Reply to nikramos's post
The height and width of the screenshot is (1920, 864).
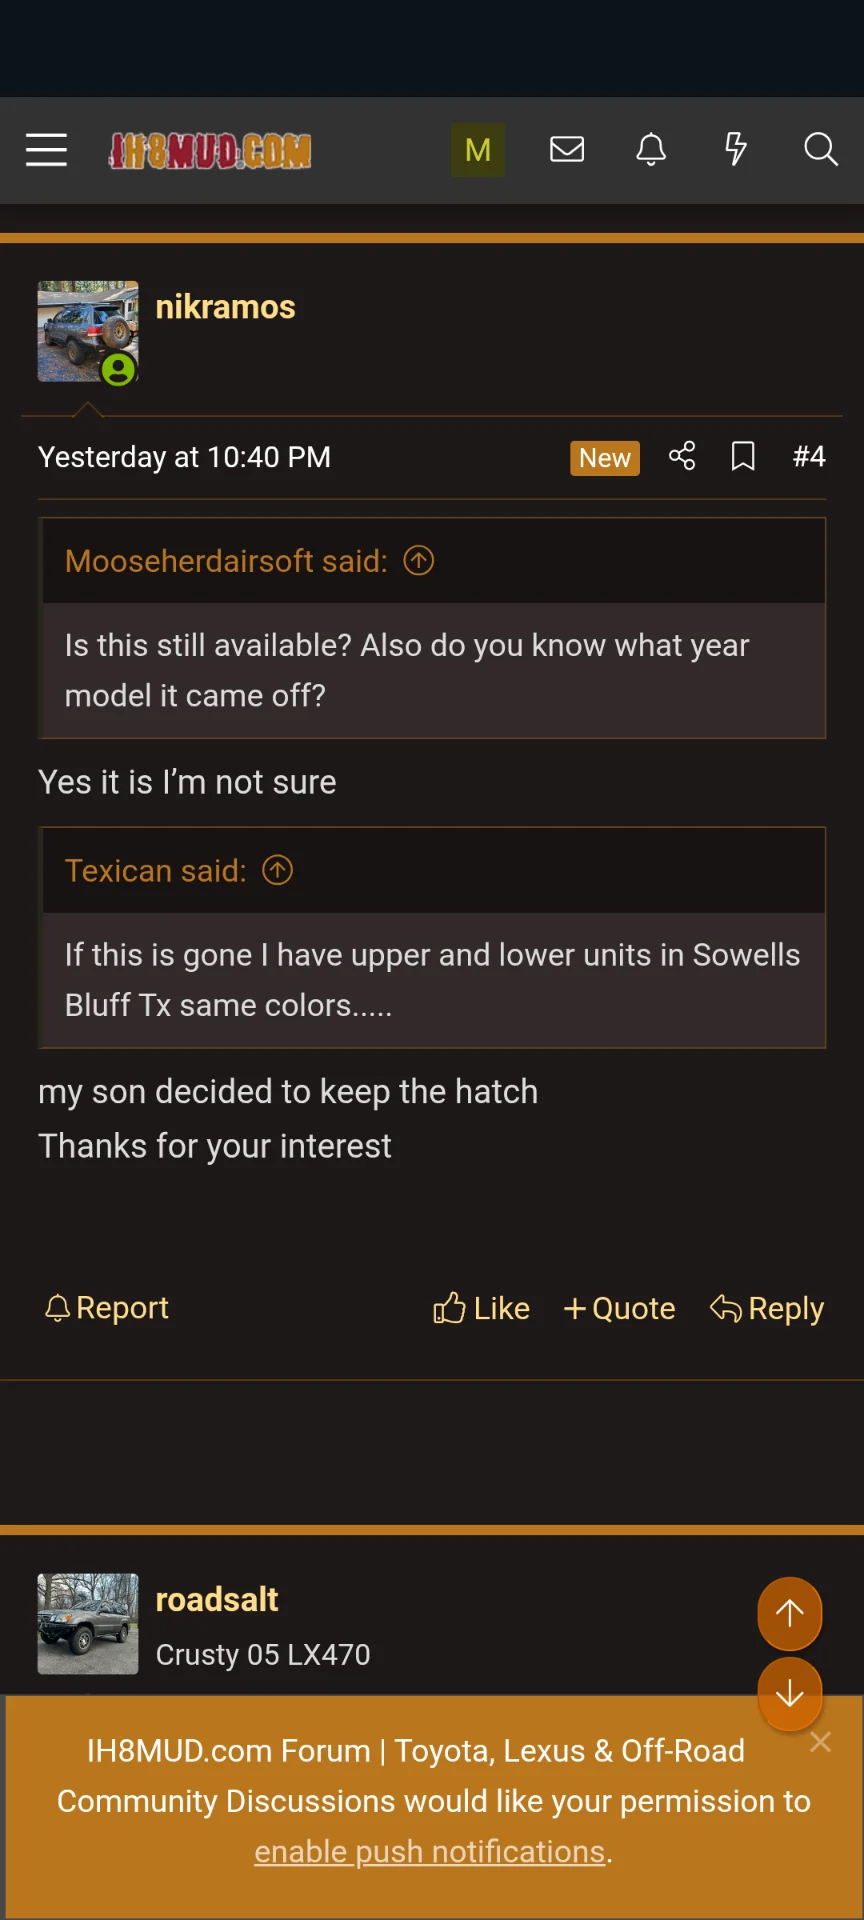pos(767,1308)
